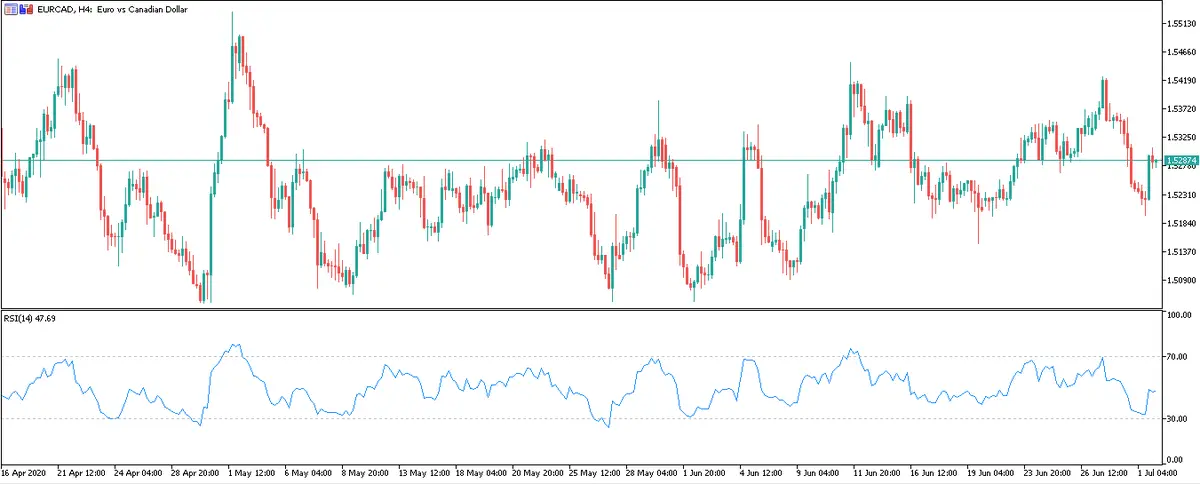Click the RSI 30.00 level label
Screen dimensions: 1200x484
[1179, 418]
